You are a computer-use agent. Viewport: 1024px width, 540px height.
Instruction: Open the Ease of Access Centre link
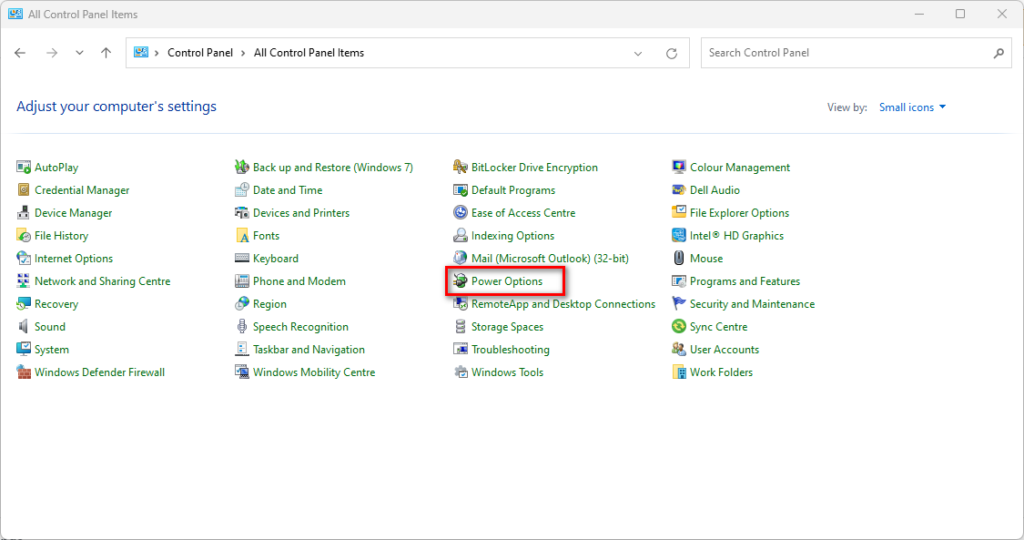pyautogui.click(x=523, y=213)
